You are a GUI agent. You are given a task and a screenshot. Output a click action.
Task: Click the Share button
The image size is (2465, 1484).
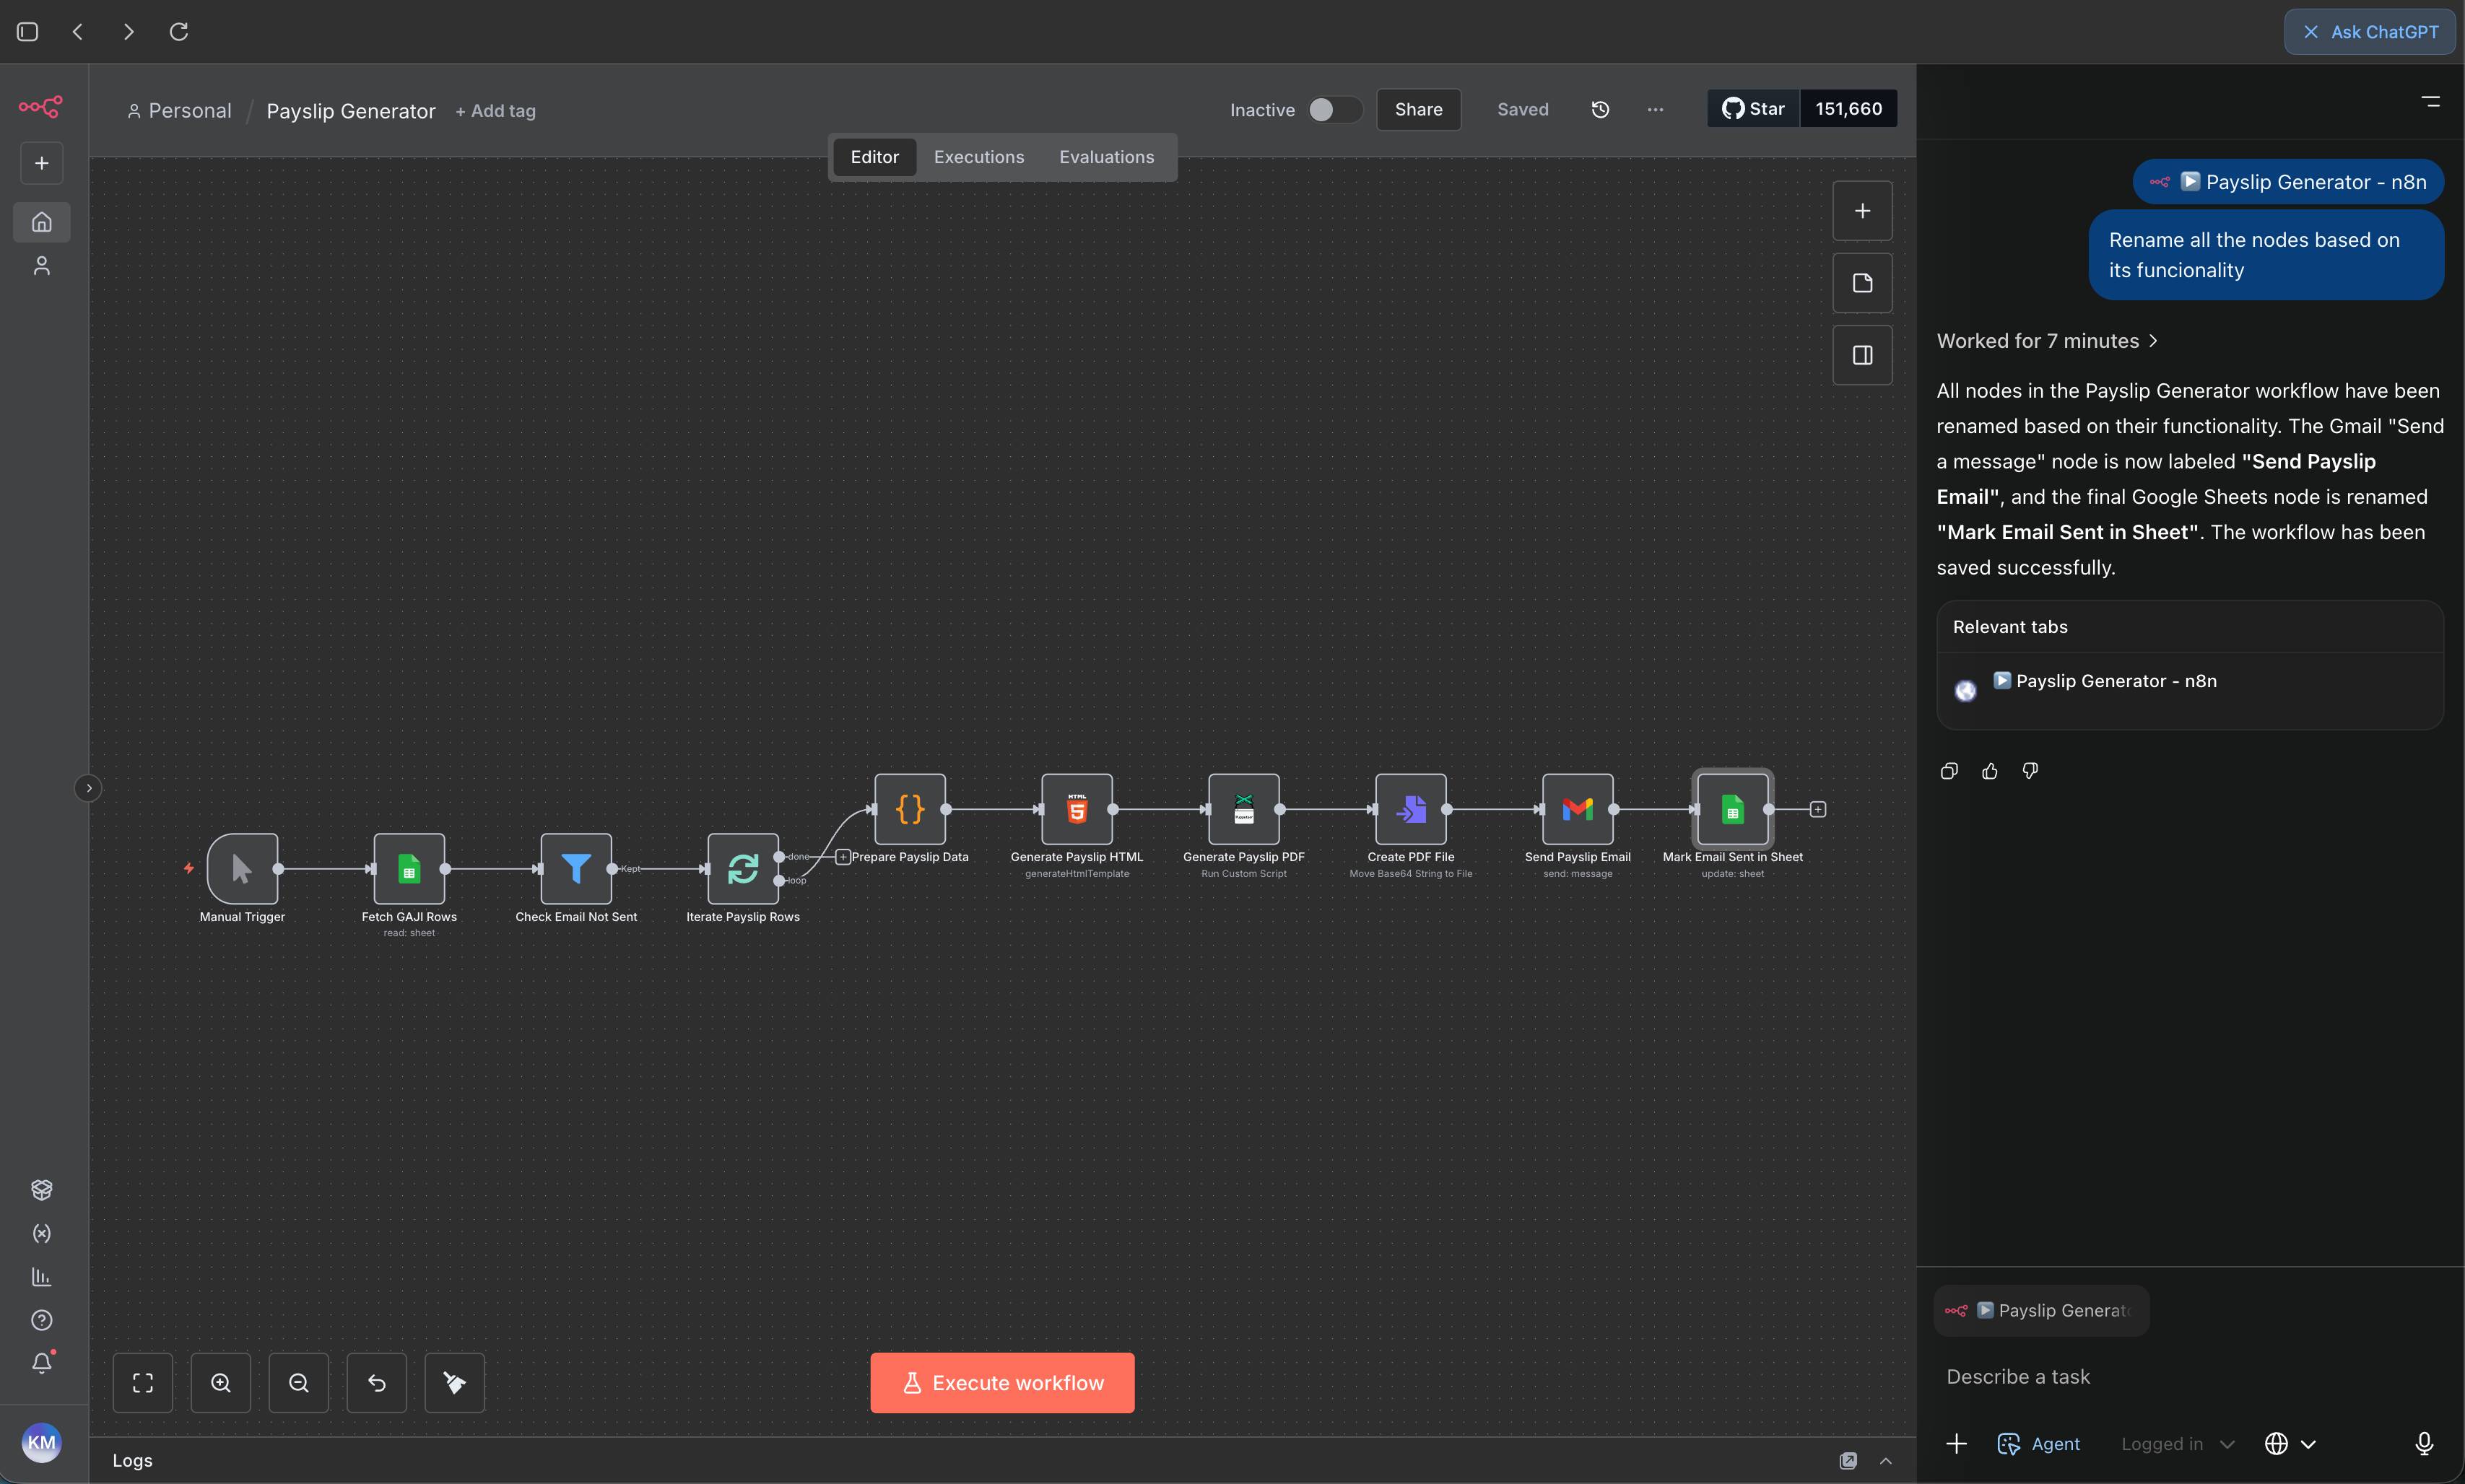[x=1418, y=110]
